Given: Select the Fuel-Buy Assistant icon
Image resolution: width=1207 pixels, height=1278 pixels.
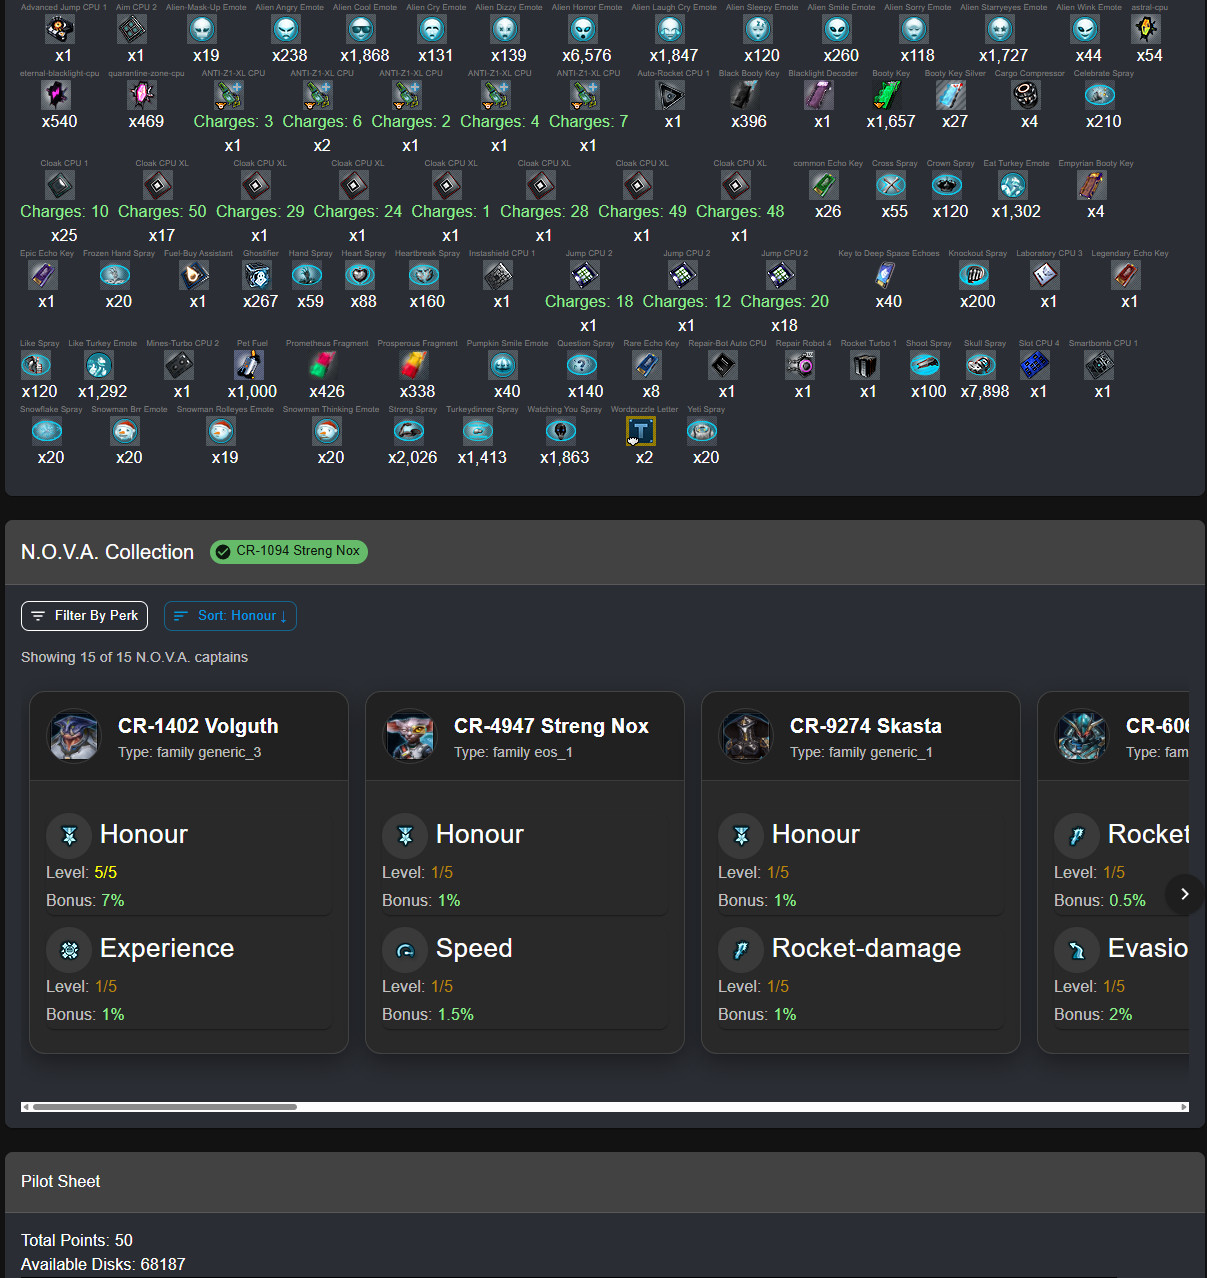Looking at the screenshot, I should (x=194, y=276).
